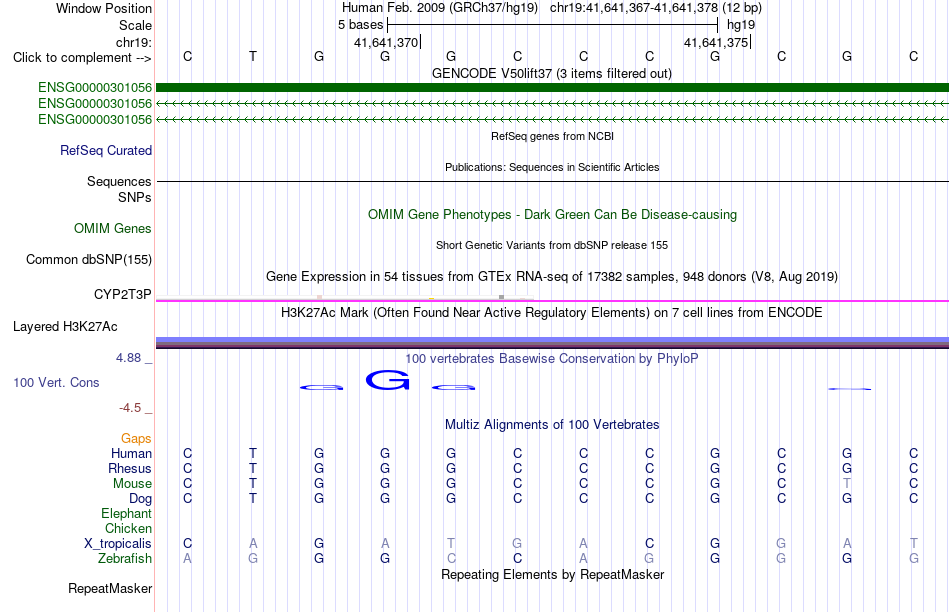Click the -4.5 conservation scale value
This screenshot has height=612, width=950.
pyautogui.click(x=130, y=408)
